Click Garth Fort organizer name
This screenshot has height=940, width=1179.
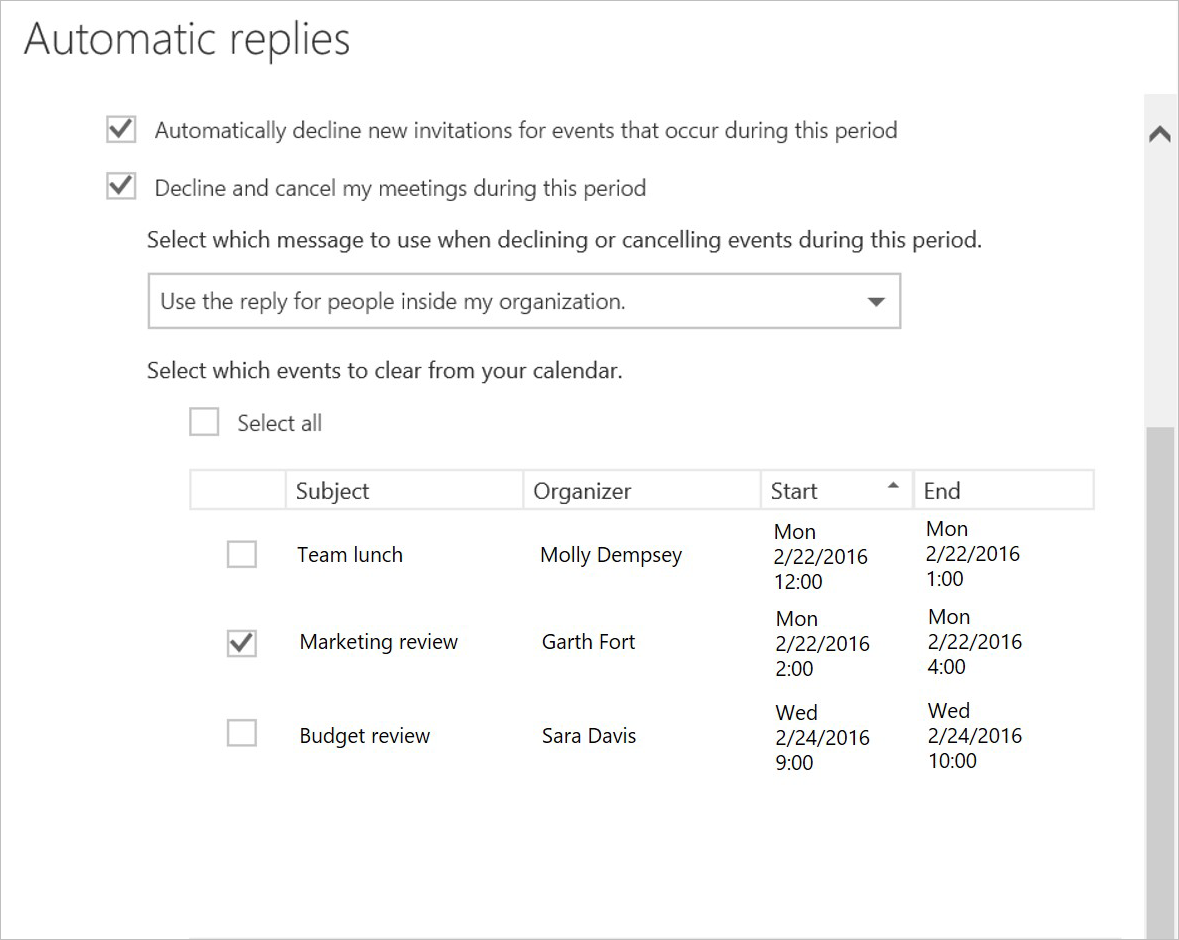[x=588, y=642]
